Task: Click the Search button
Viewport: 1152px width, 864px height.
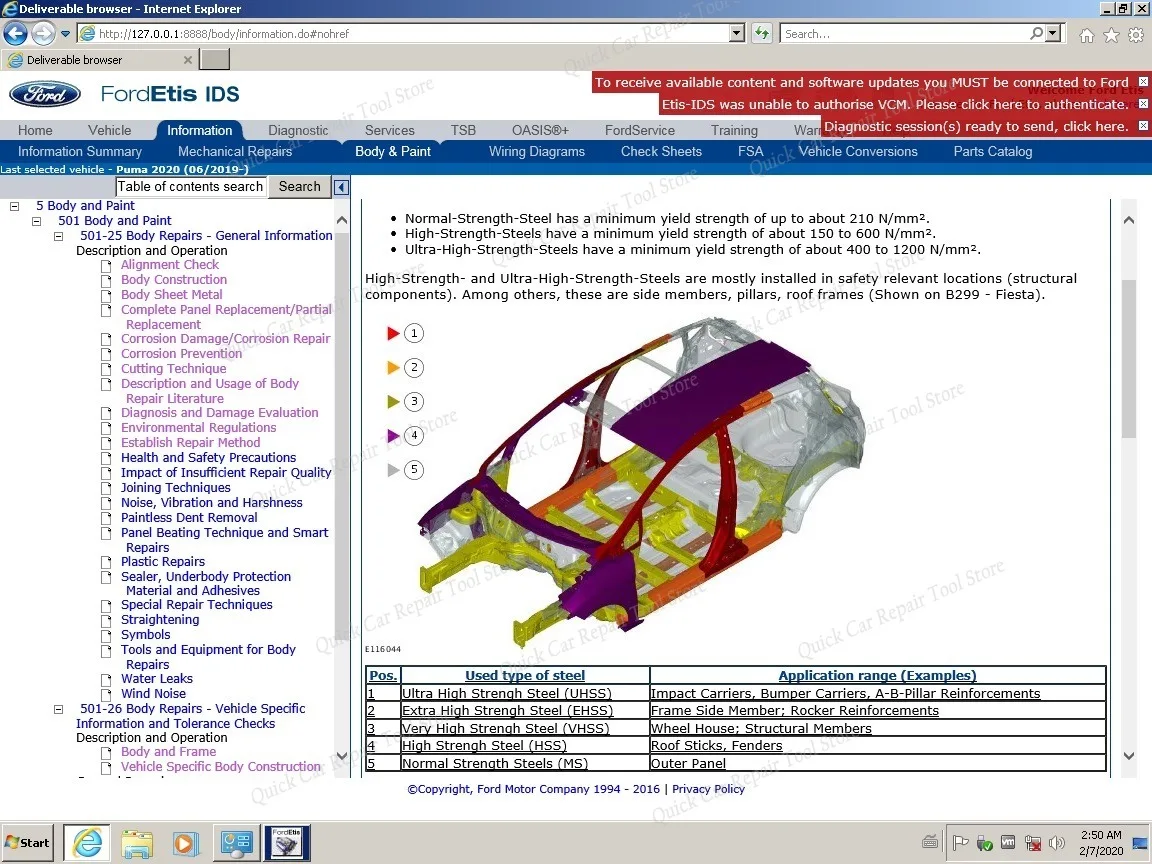Action: click(299, 186)
